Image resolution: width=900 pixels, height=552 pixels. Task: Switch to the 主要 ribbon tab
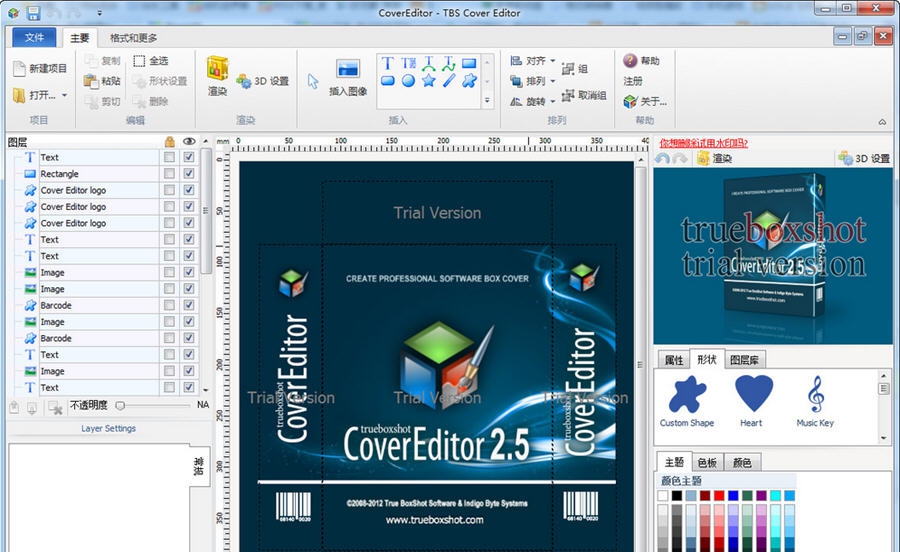coord(80,38)
